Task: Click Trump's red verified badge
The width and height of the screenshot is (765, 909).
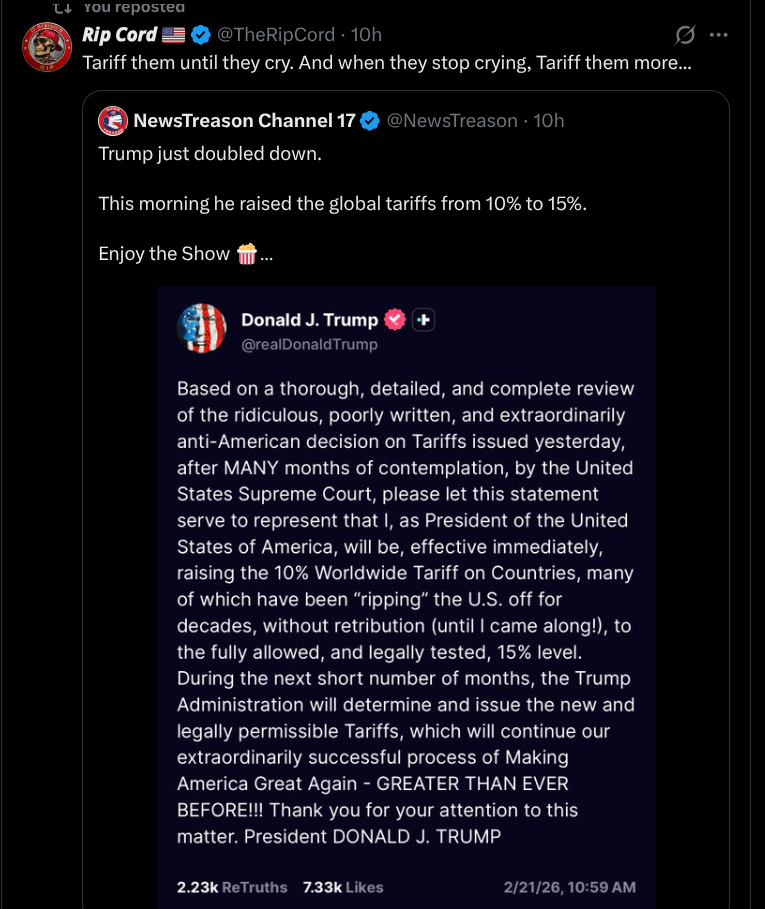Action: tap(396, 320)
